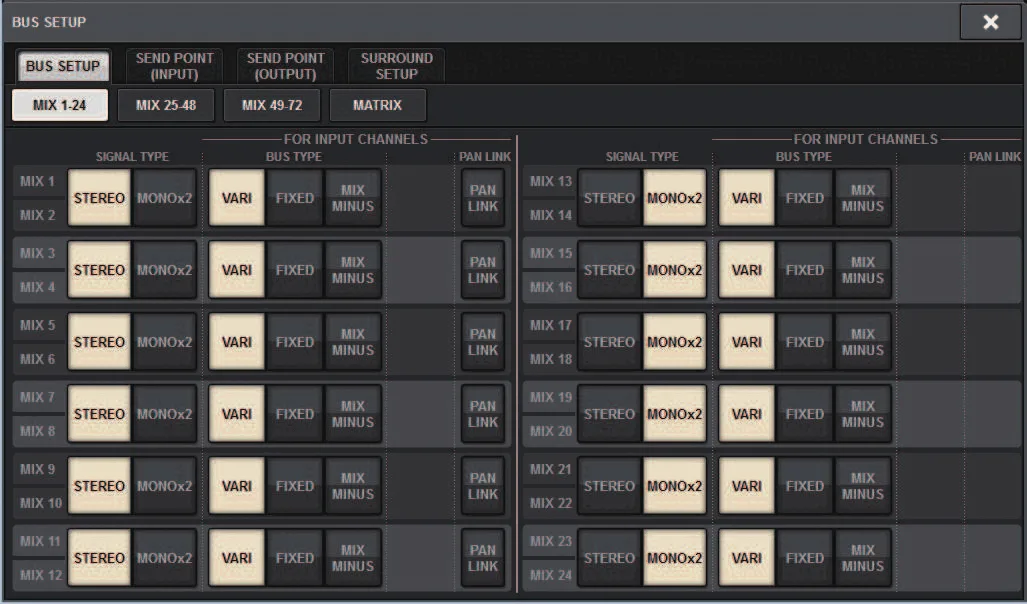This screenshot has width=1027, height=604.
Task: Switch MIX 5/6 to MONOx2
Action: click(x=164, y=342)
